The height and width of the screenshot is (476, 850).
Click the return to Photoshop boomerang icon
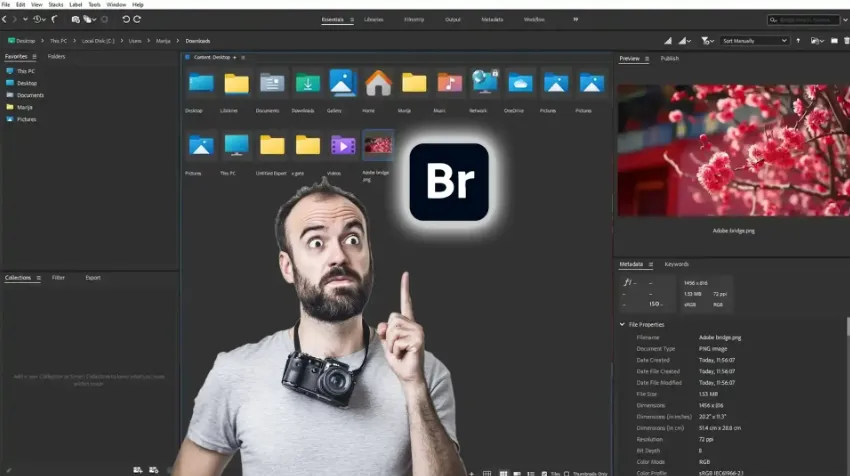55,19
